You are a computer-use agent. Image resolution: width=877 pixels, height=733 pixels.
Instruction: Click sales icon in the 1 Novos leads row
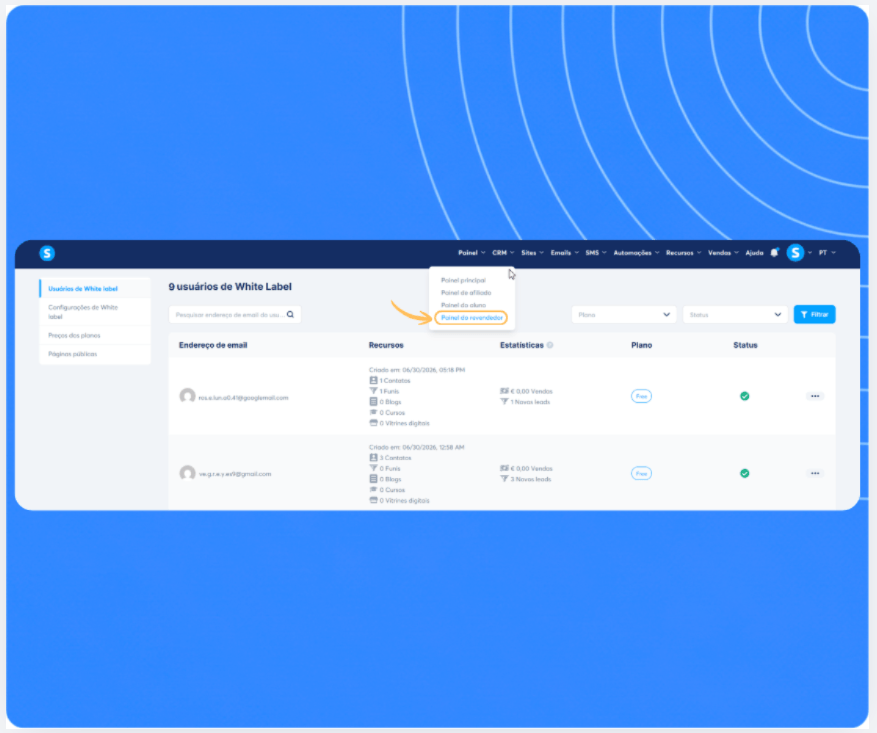tap(504, 391)
